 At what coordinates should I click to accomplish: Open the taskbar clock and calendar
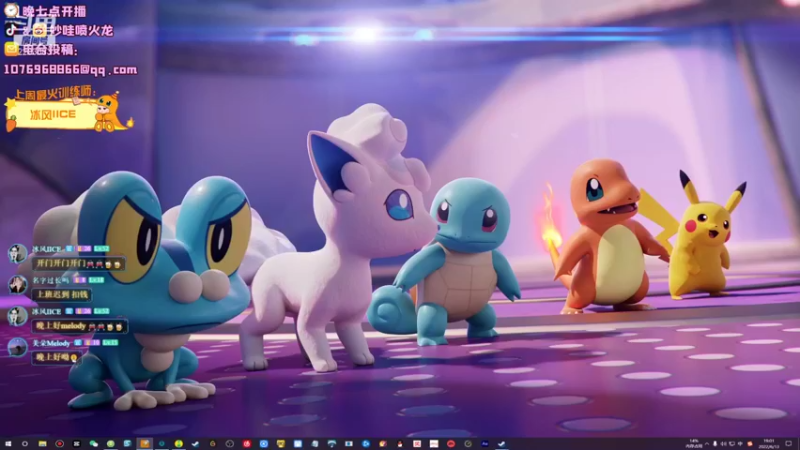tap(769, 444)
